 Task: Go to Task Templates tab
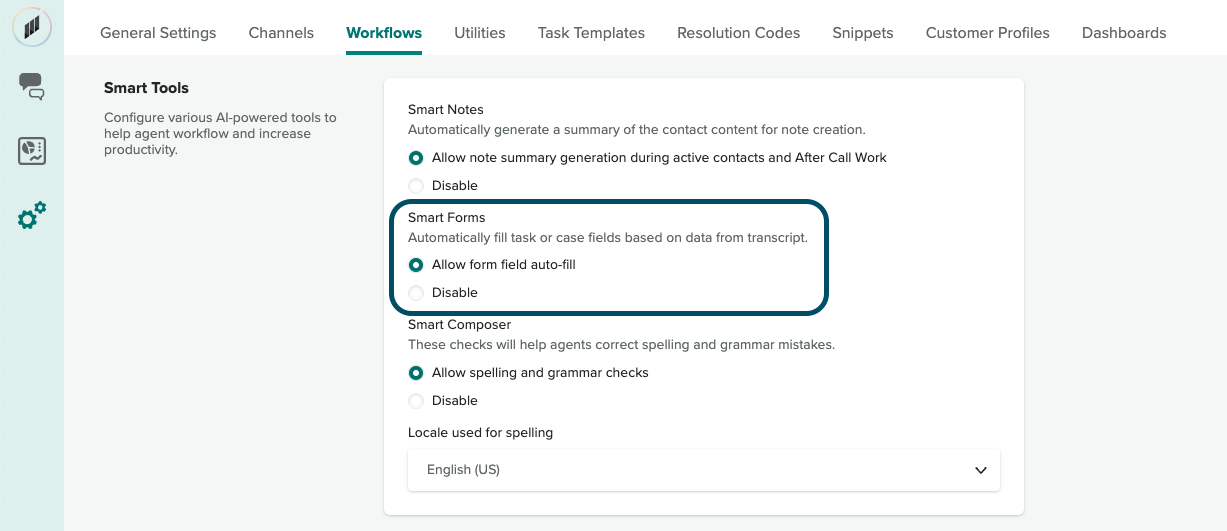pos(591,33)
